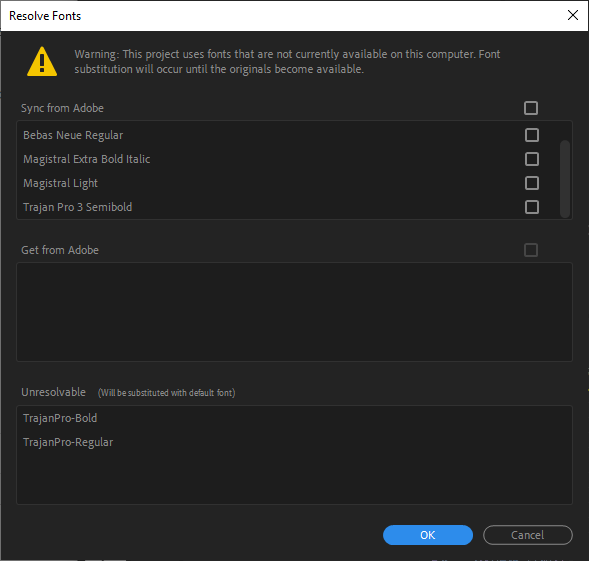Click inside the empty Get from Adobe list
Screen dimensions: 589x561
coord(294,312)
